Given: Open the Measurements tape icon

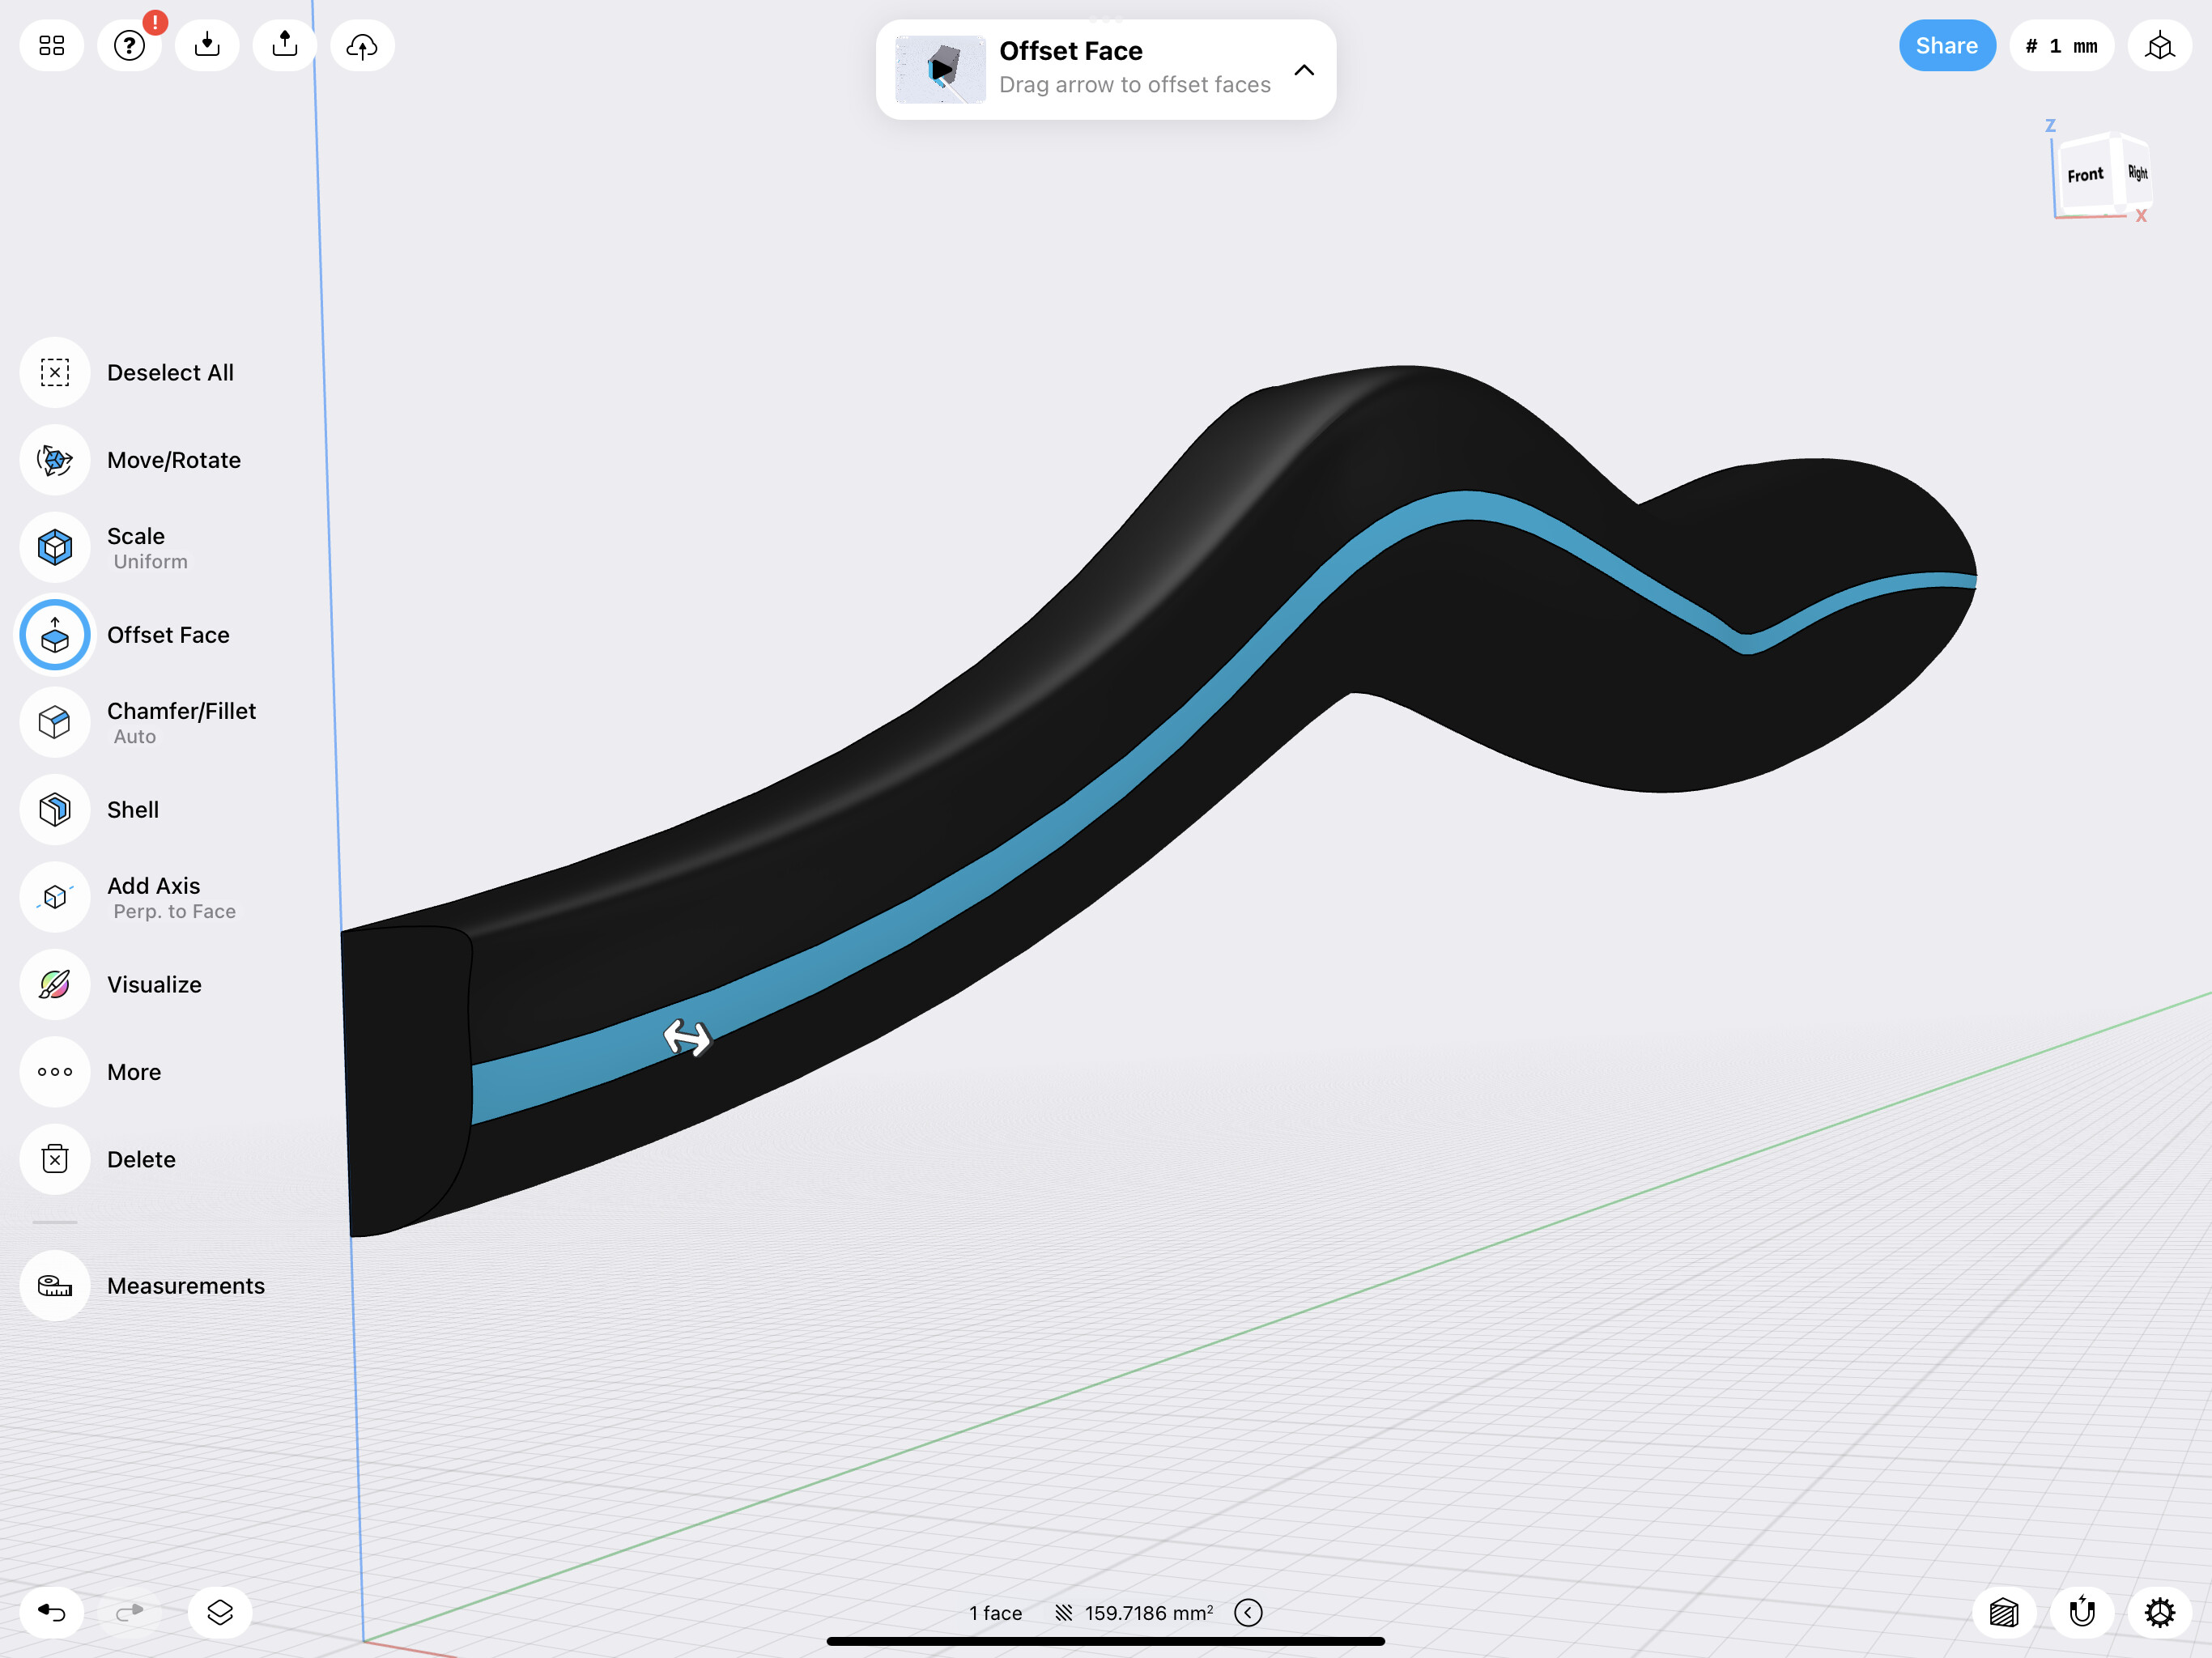Looking at the screenshot, I should (55, 1285).
